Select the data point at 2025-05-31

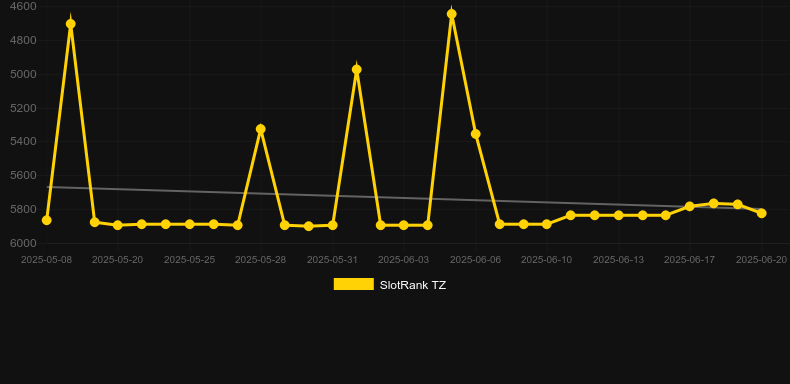point(333,225)
